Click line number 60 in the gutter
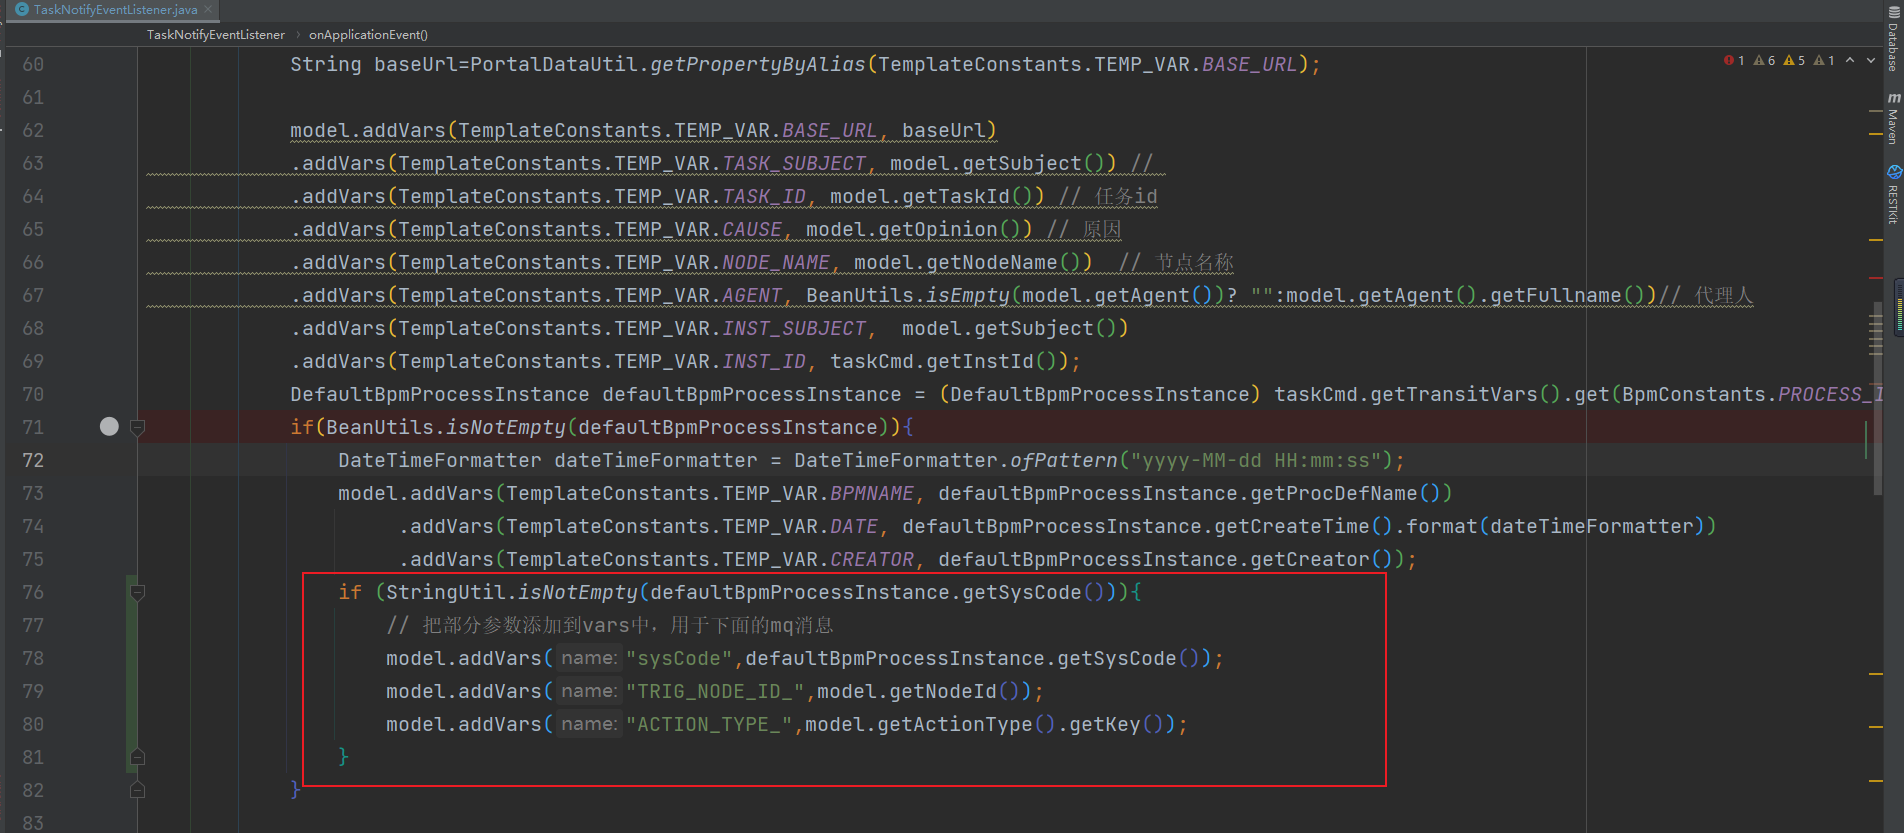Image resolution: width=1904 pixels, height=833 pixels. click(x=33, y=64)
